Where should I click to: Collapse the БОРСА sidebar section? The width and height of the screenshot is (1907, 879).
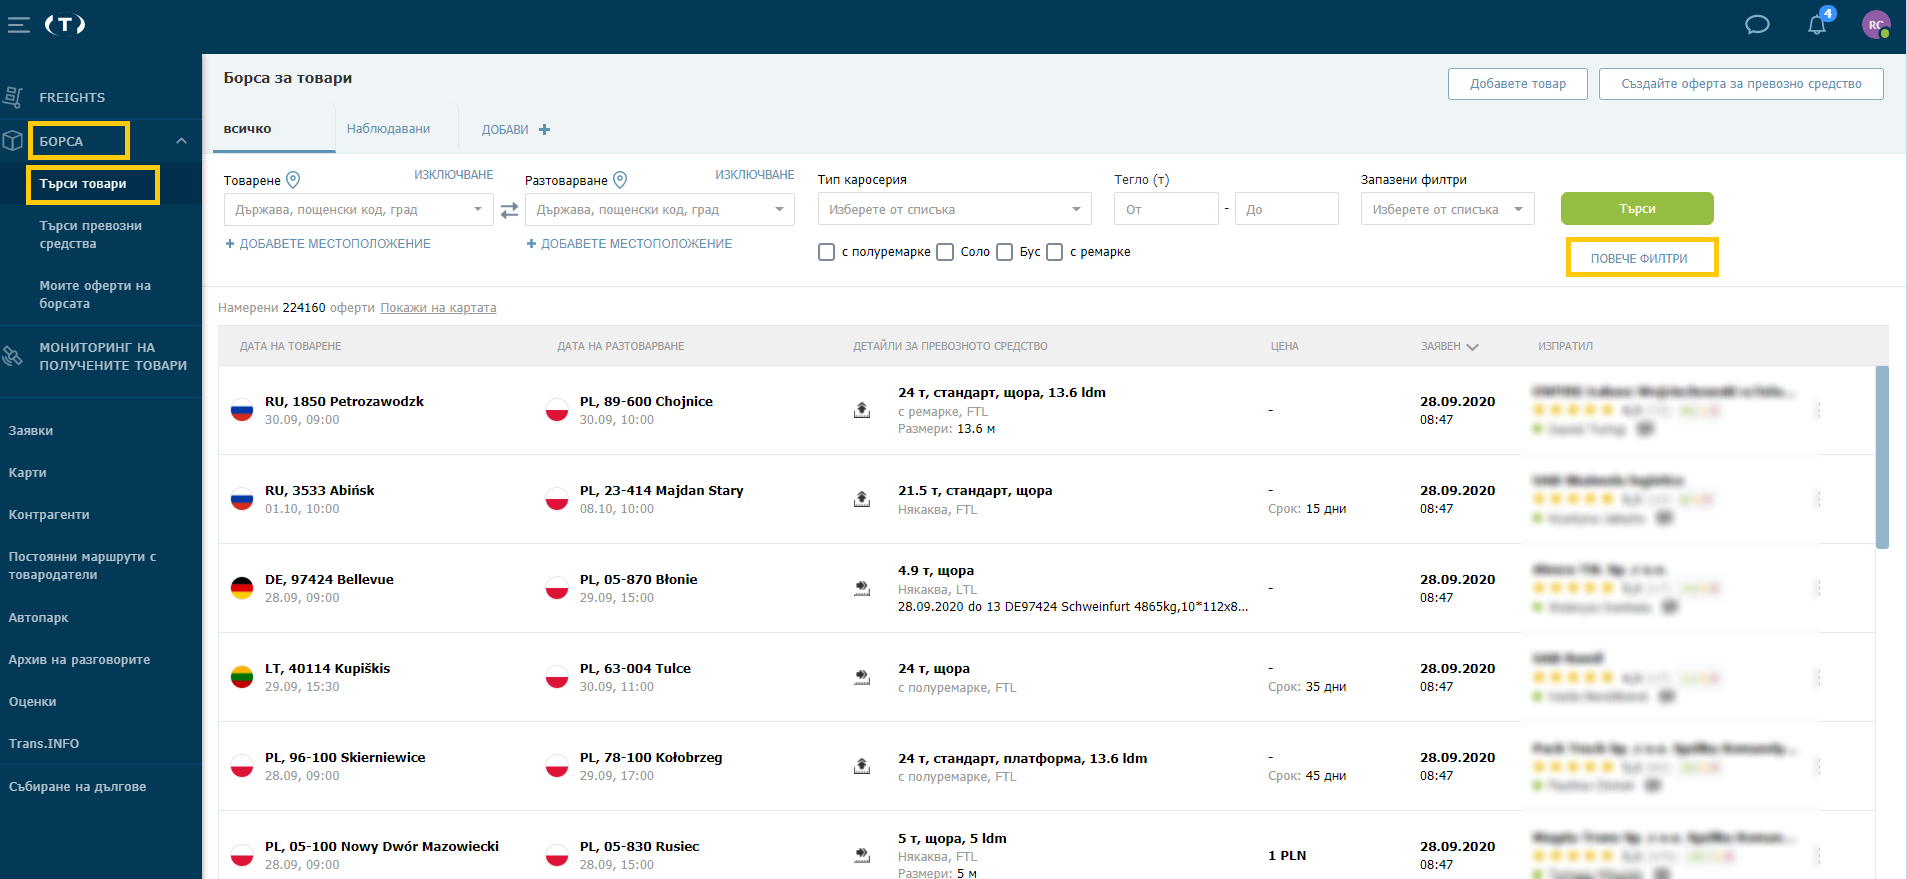(181, 141)
